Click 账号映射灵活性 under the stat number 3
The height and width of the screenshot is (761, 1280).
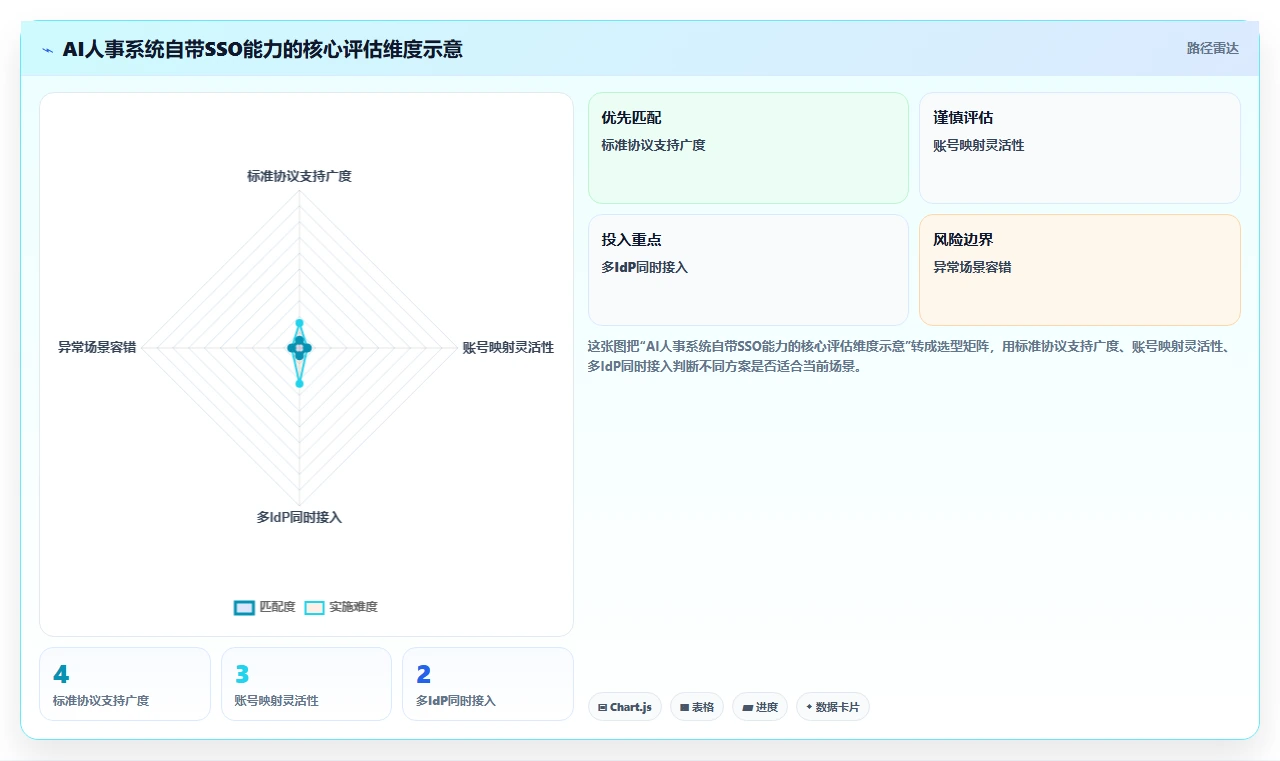277,701
